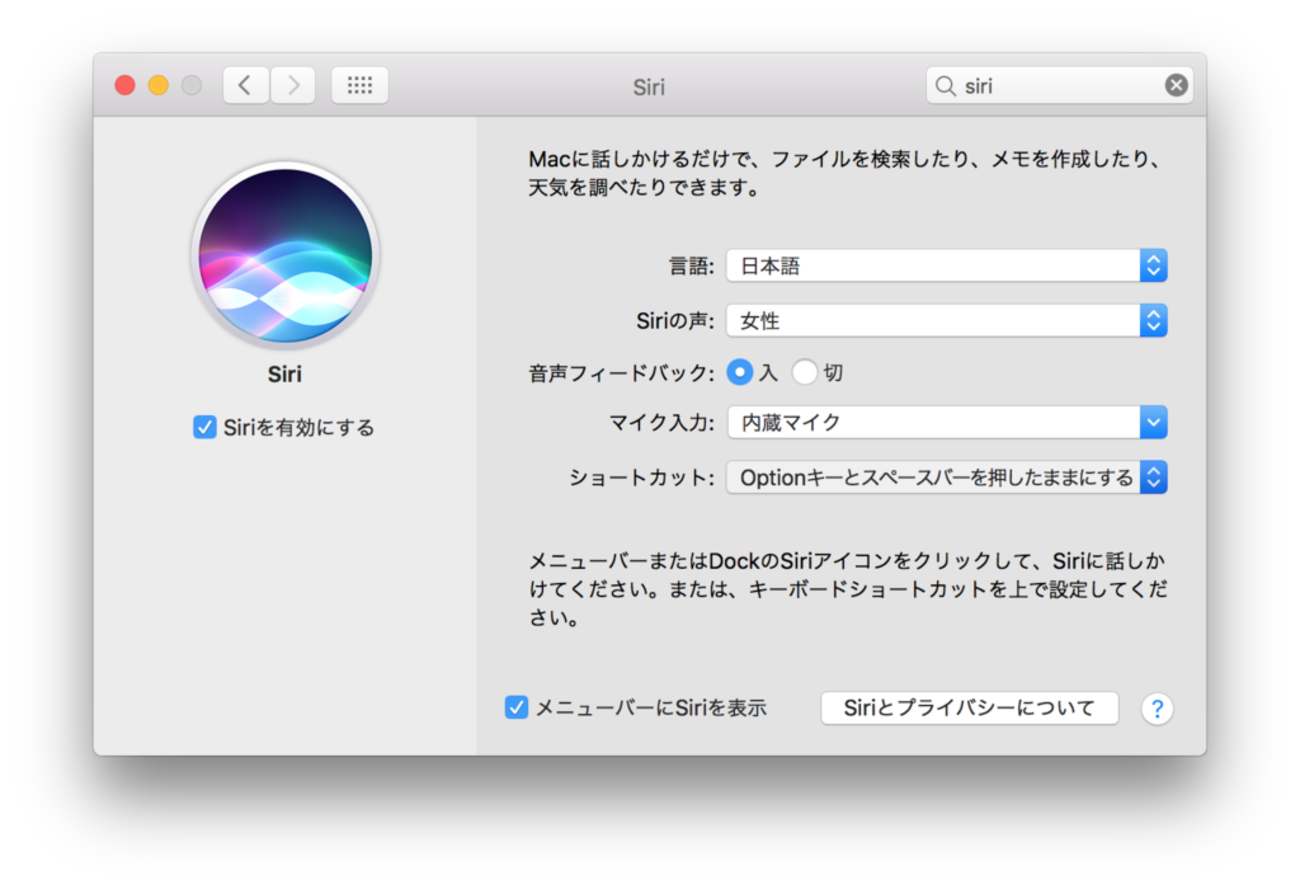Click the Siriとプライバシーについて button
The width and height of the screenshot is (1300, 889).
point(969,708)
